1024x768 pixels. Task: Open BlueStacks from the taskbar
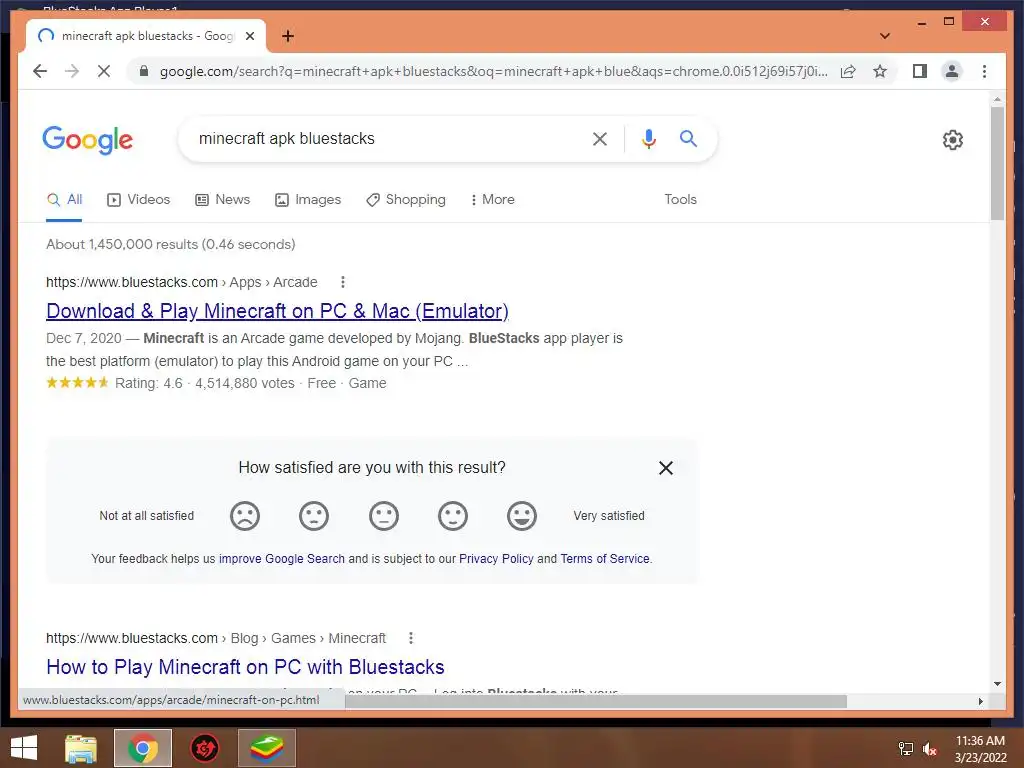(x=267, y=748)
